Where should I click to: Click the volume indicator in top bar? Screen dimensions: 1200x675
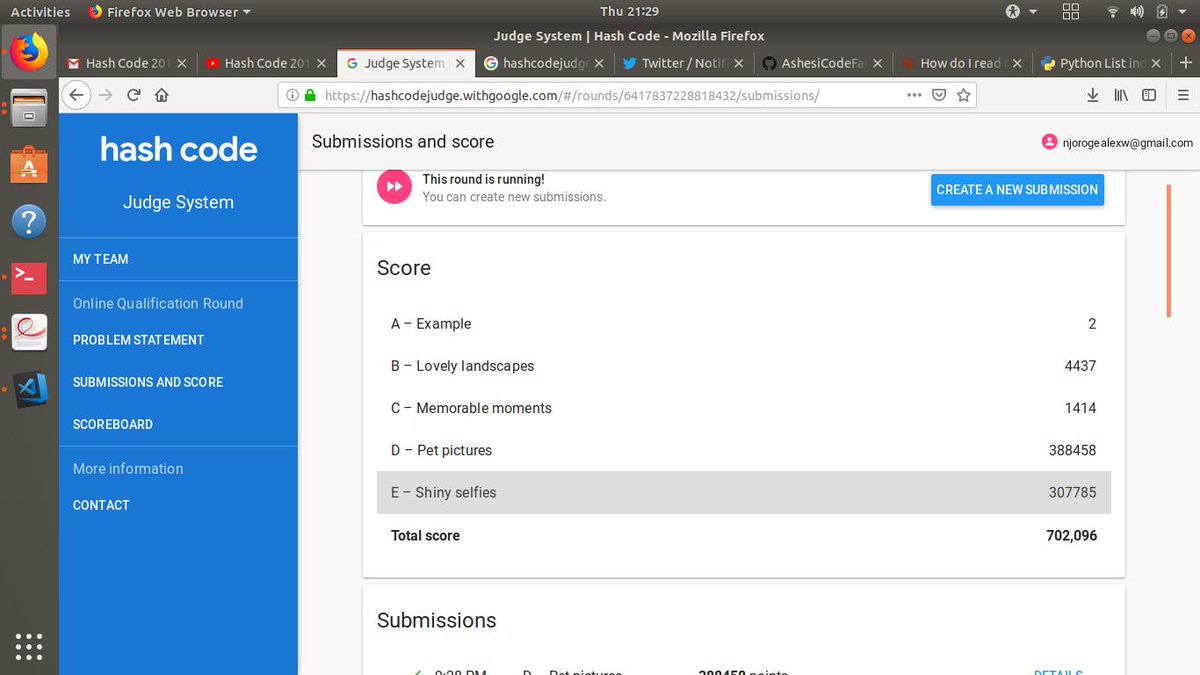[x=1138, y=12]
